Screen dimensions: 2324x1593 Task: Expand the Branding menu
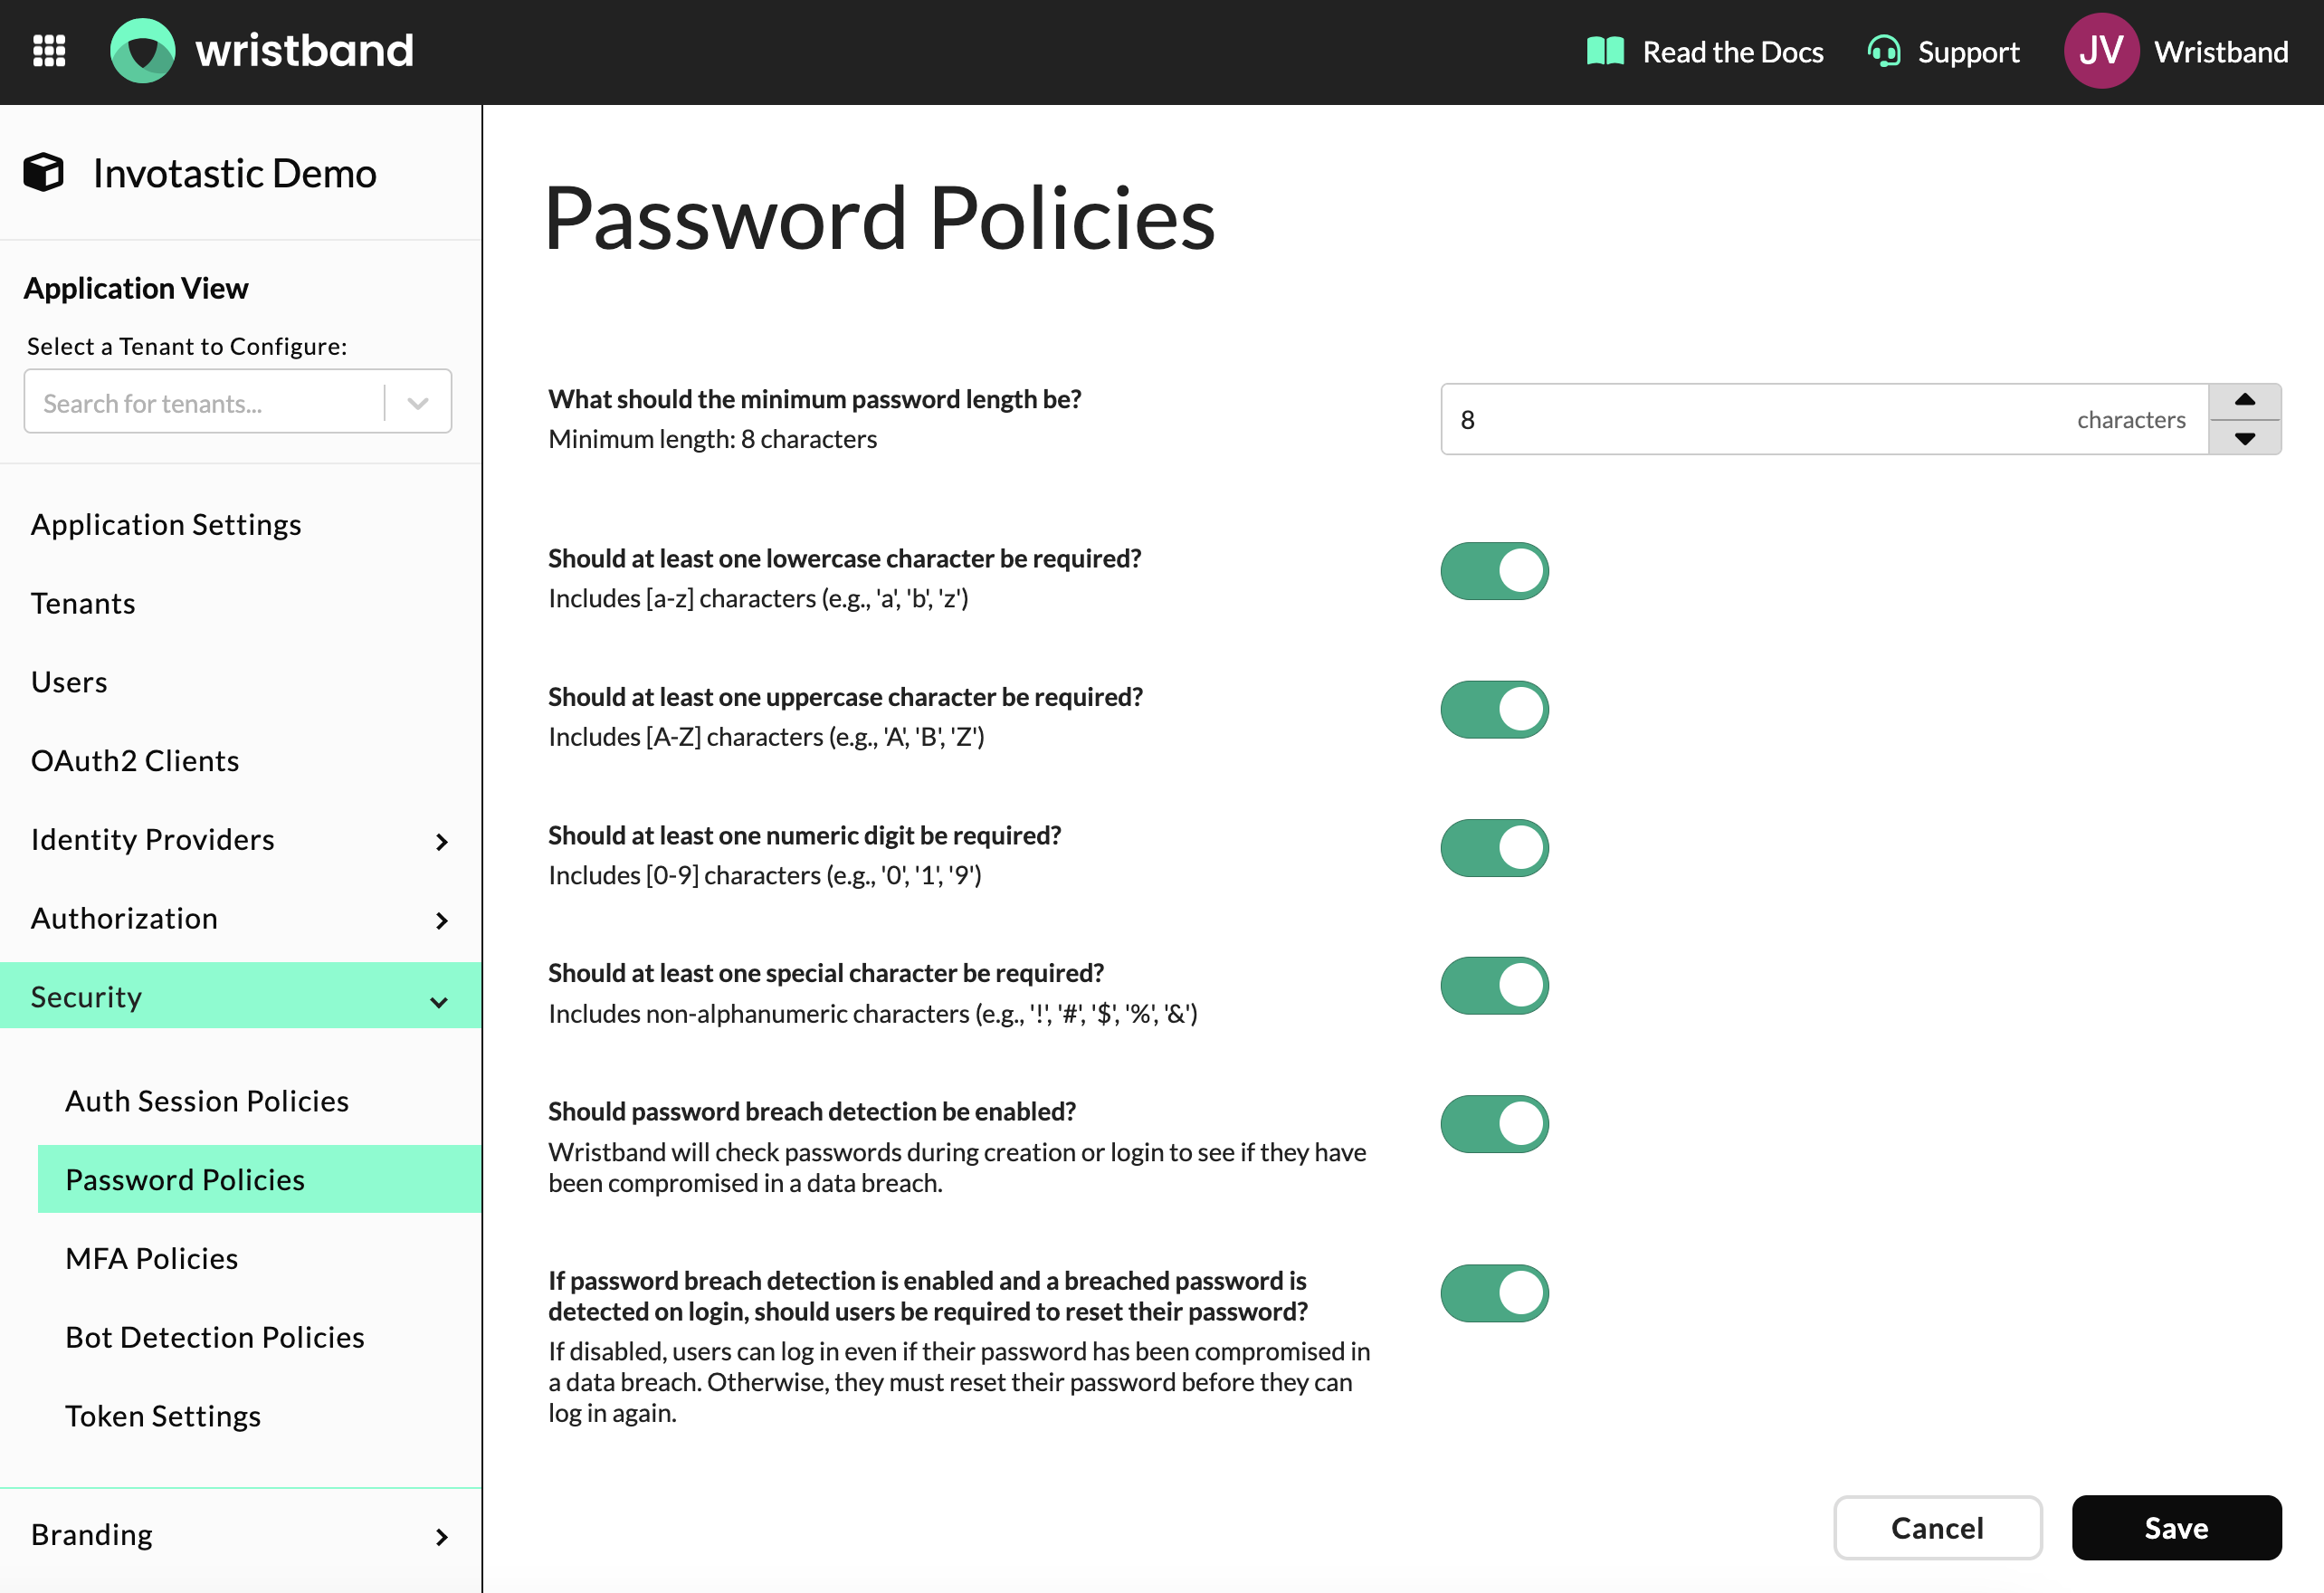click(441, 1537)
